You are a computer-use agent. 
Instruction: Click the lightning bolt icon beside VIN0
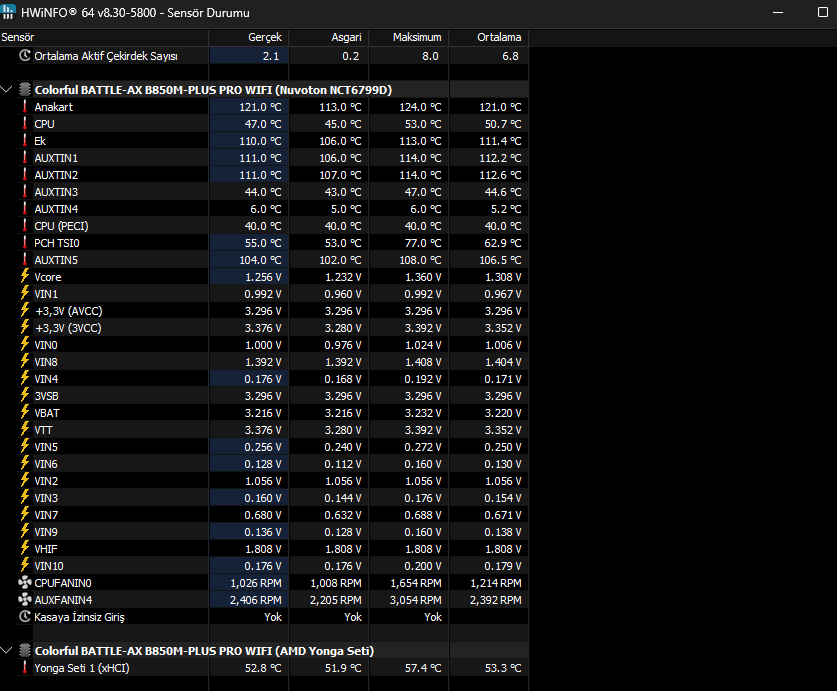coord(25,344)
